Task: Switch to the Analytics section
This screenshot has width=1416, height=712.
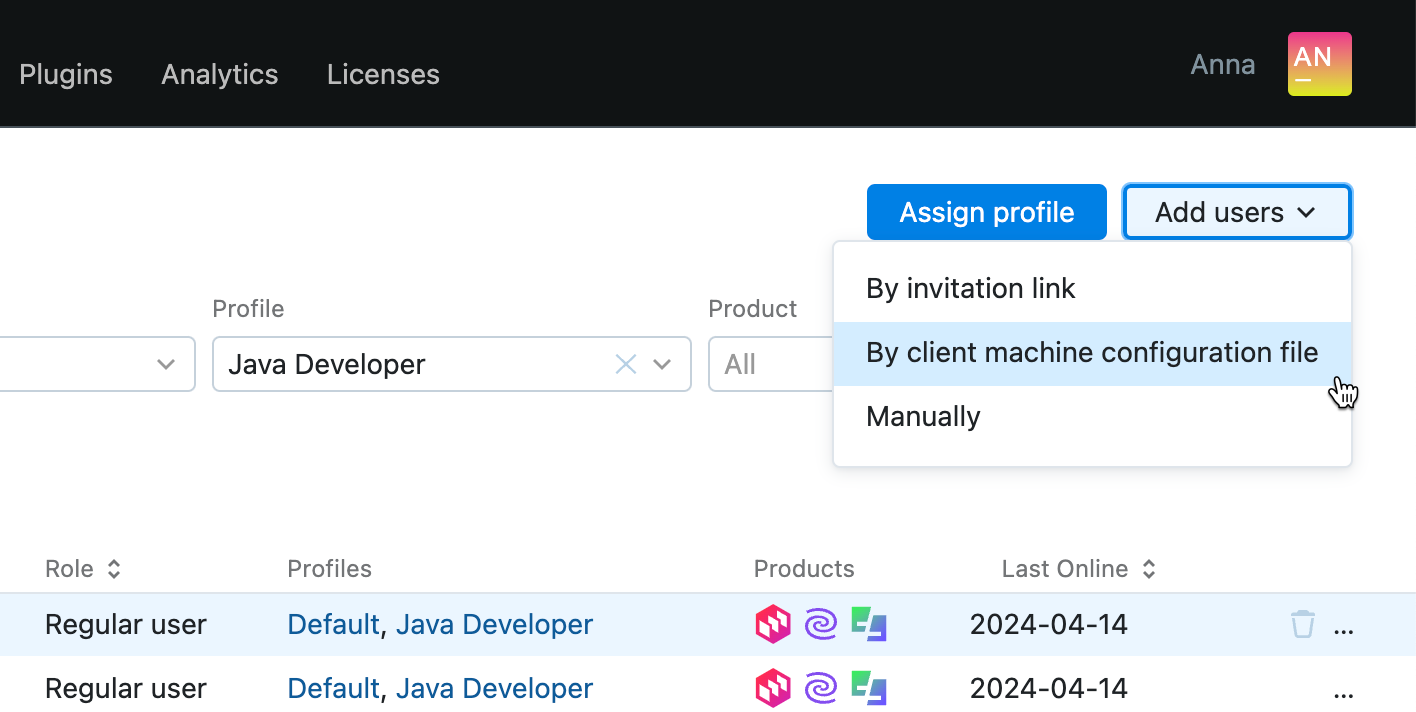Action: coord(219,74)
